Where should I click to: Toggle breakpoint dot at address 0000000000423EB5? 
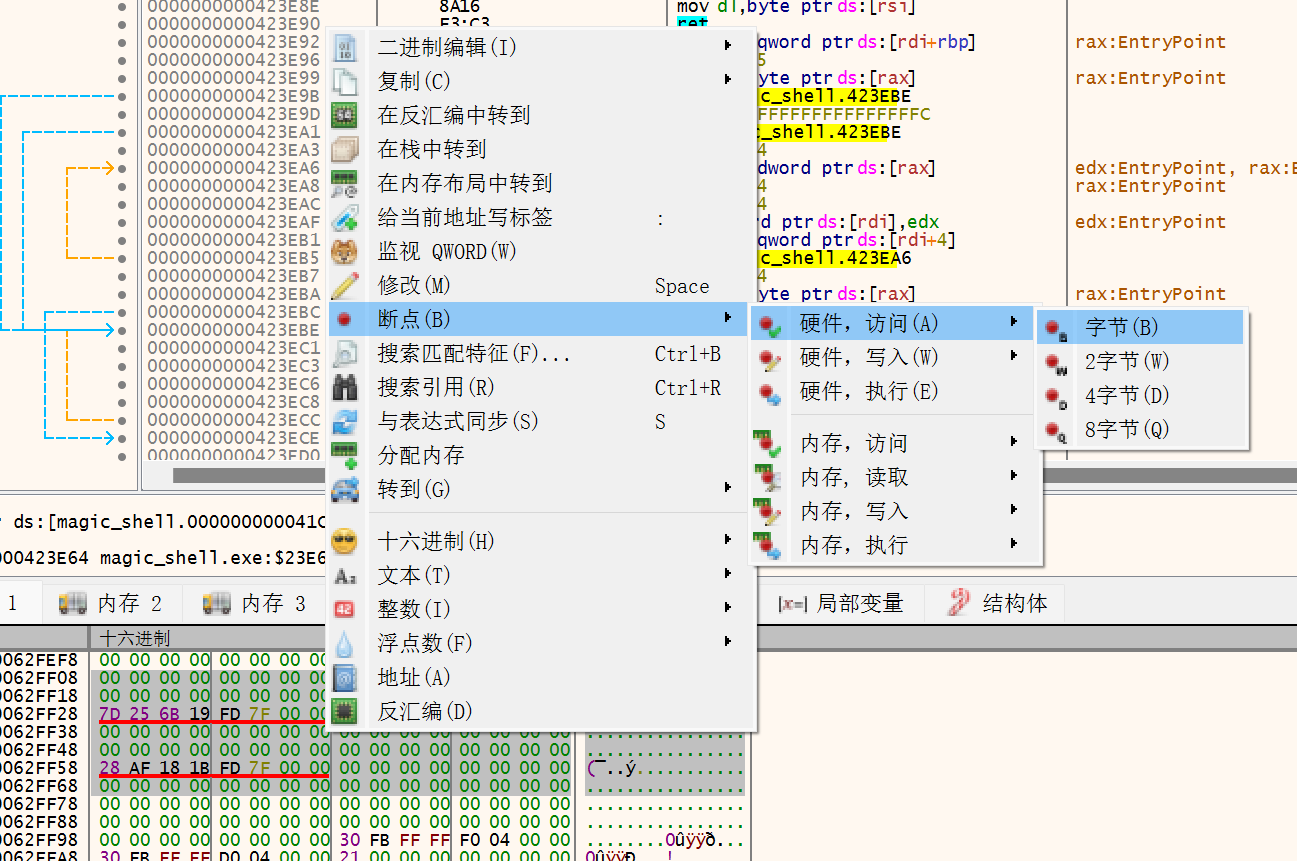(x=122, y=258)
